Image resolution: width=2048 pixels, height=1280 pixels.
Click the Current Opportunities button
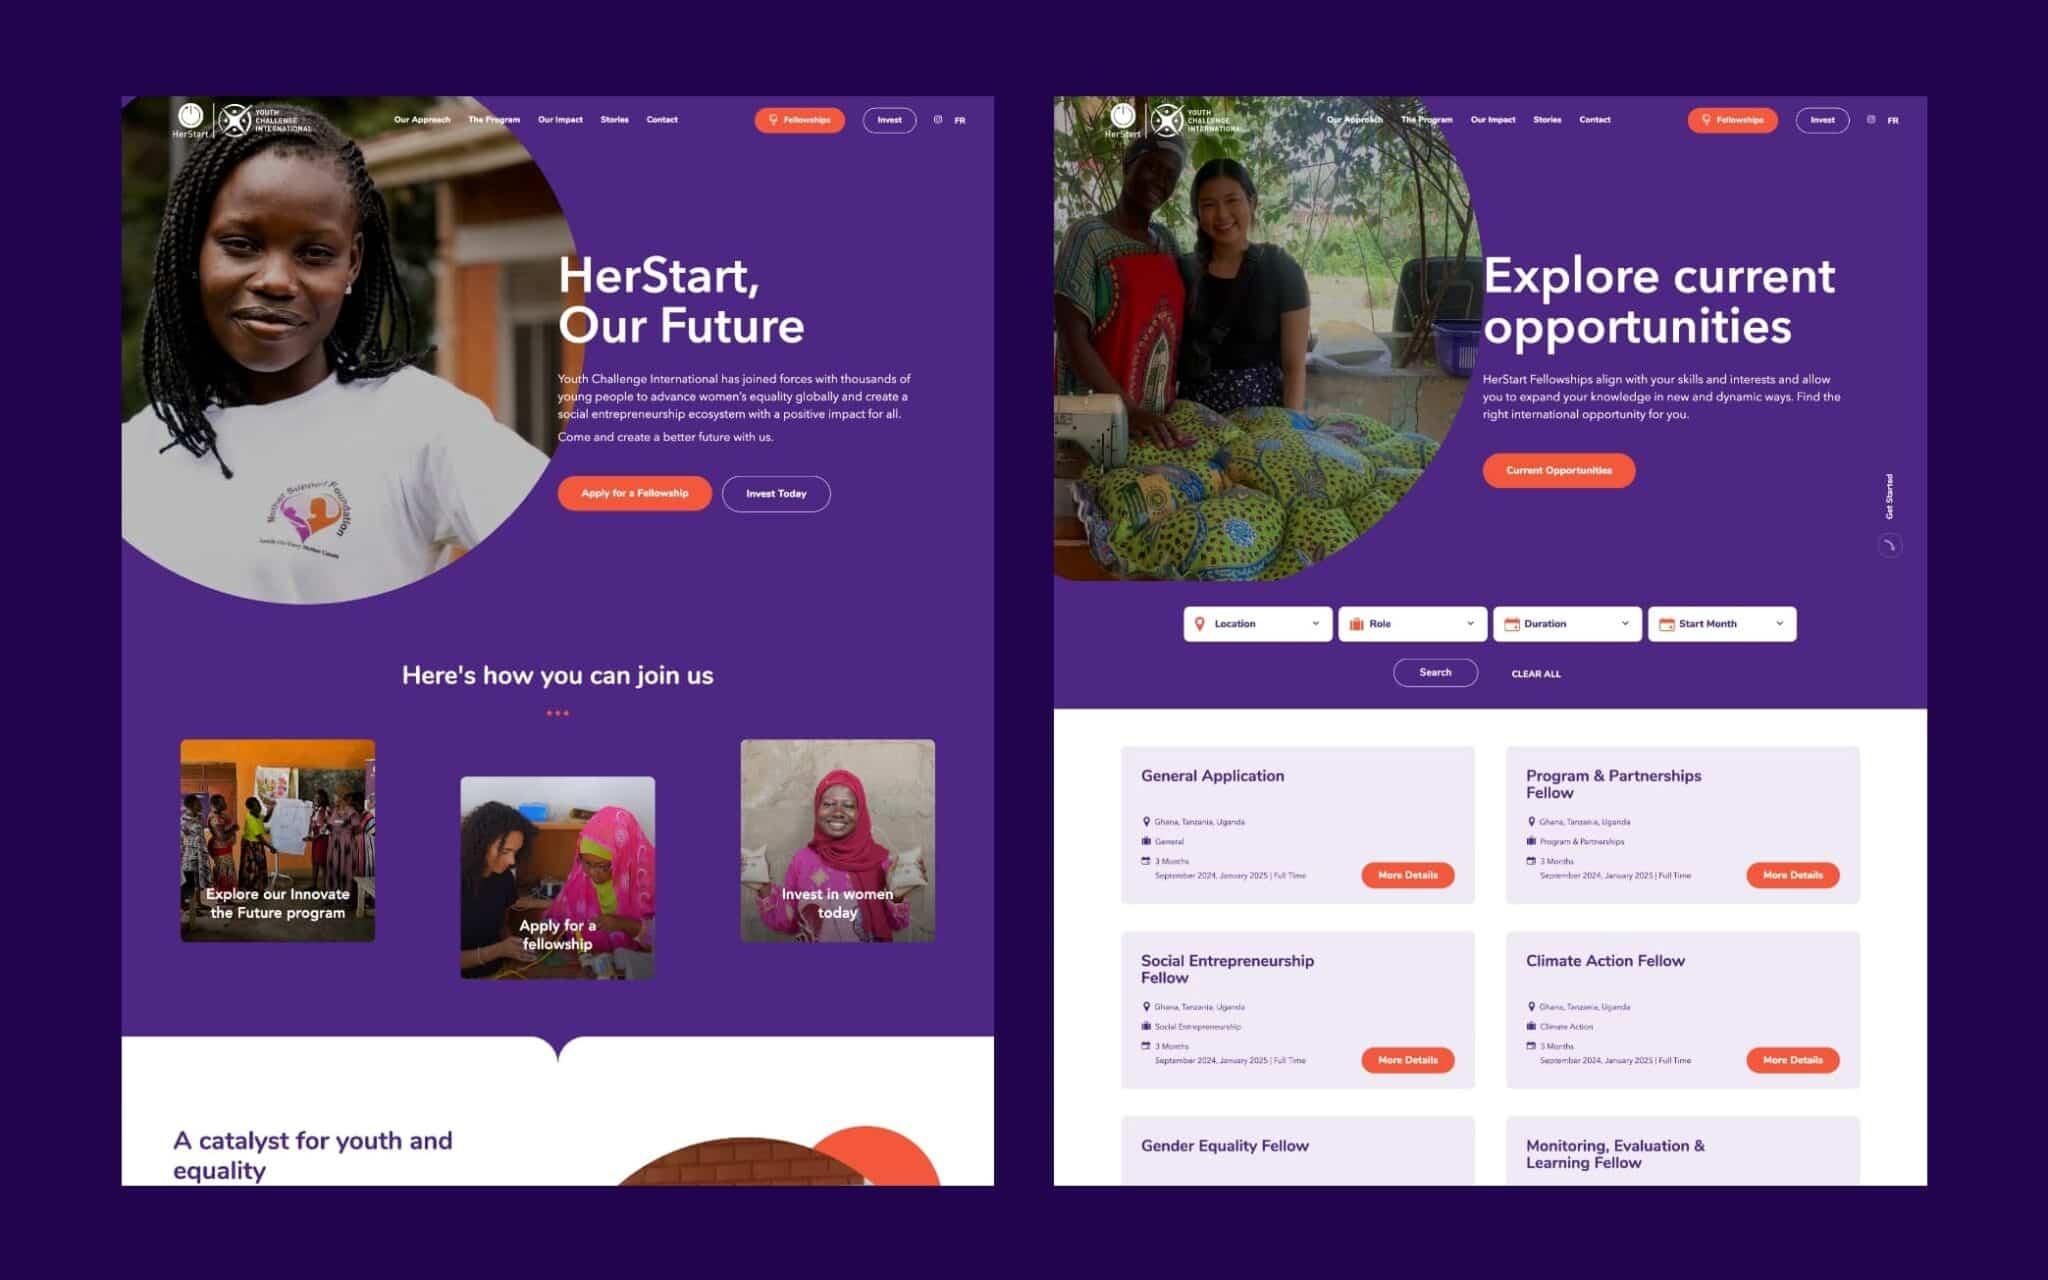click(x=1560, y=469)
